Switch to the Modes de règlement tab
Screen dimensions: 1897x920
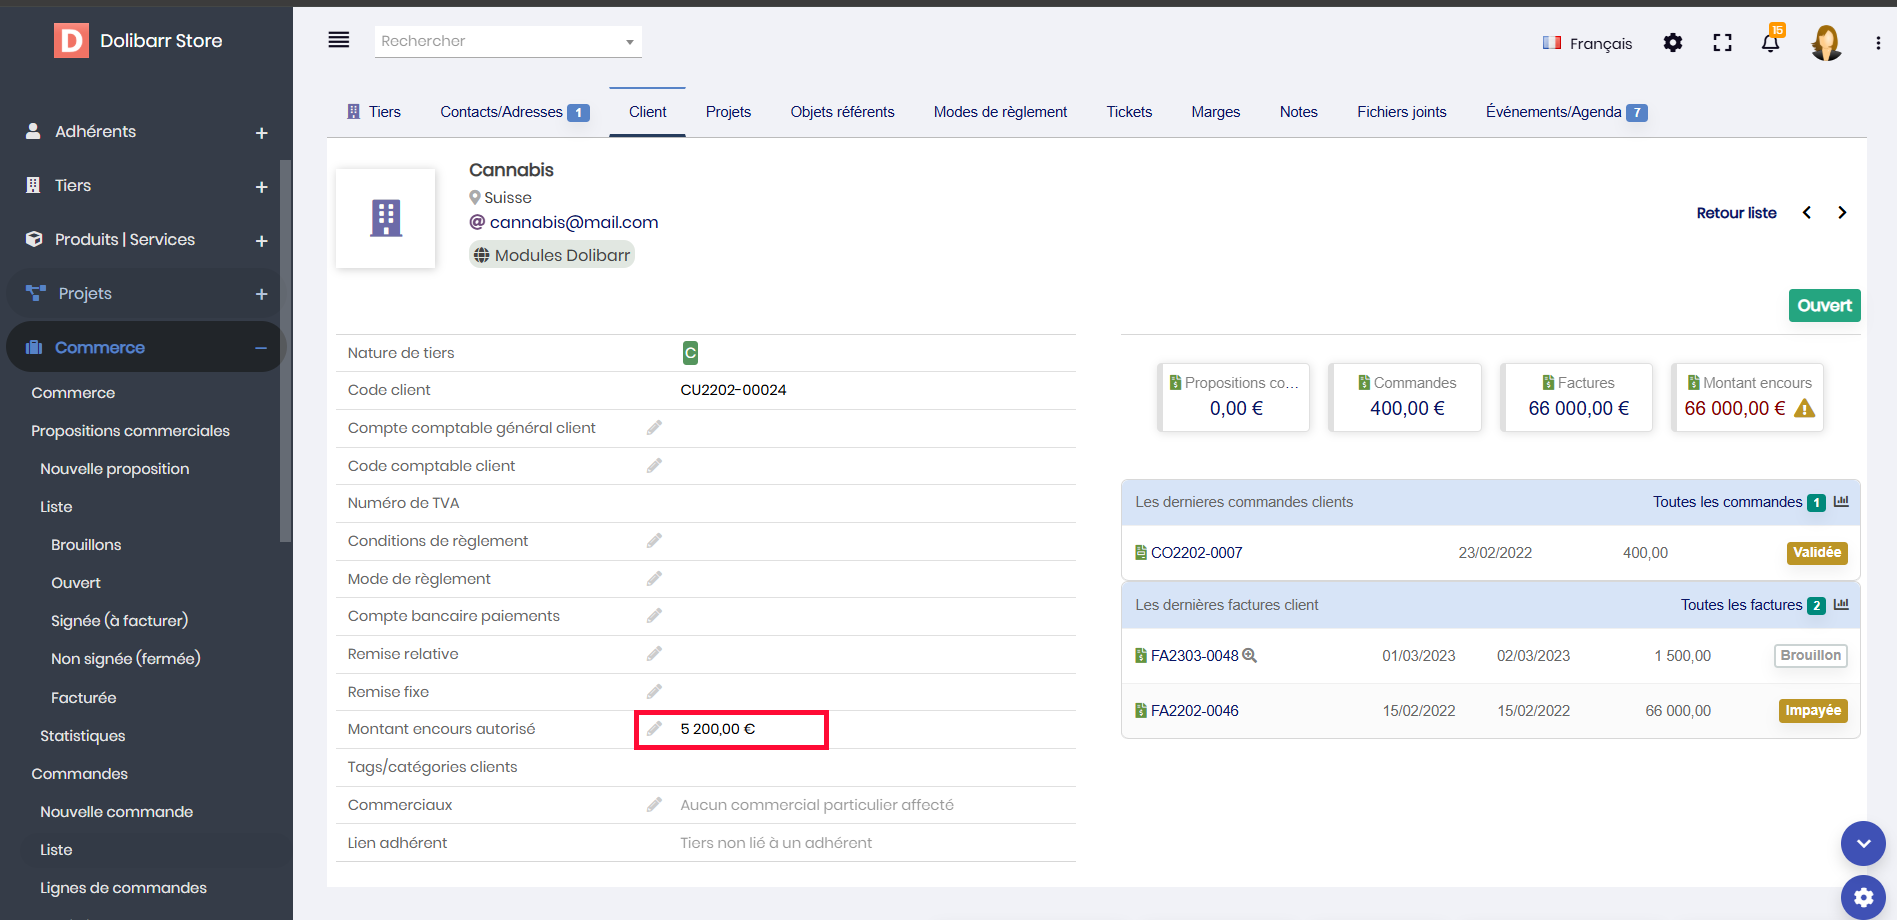(1000, 112)
